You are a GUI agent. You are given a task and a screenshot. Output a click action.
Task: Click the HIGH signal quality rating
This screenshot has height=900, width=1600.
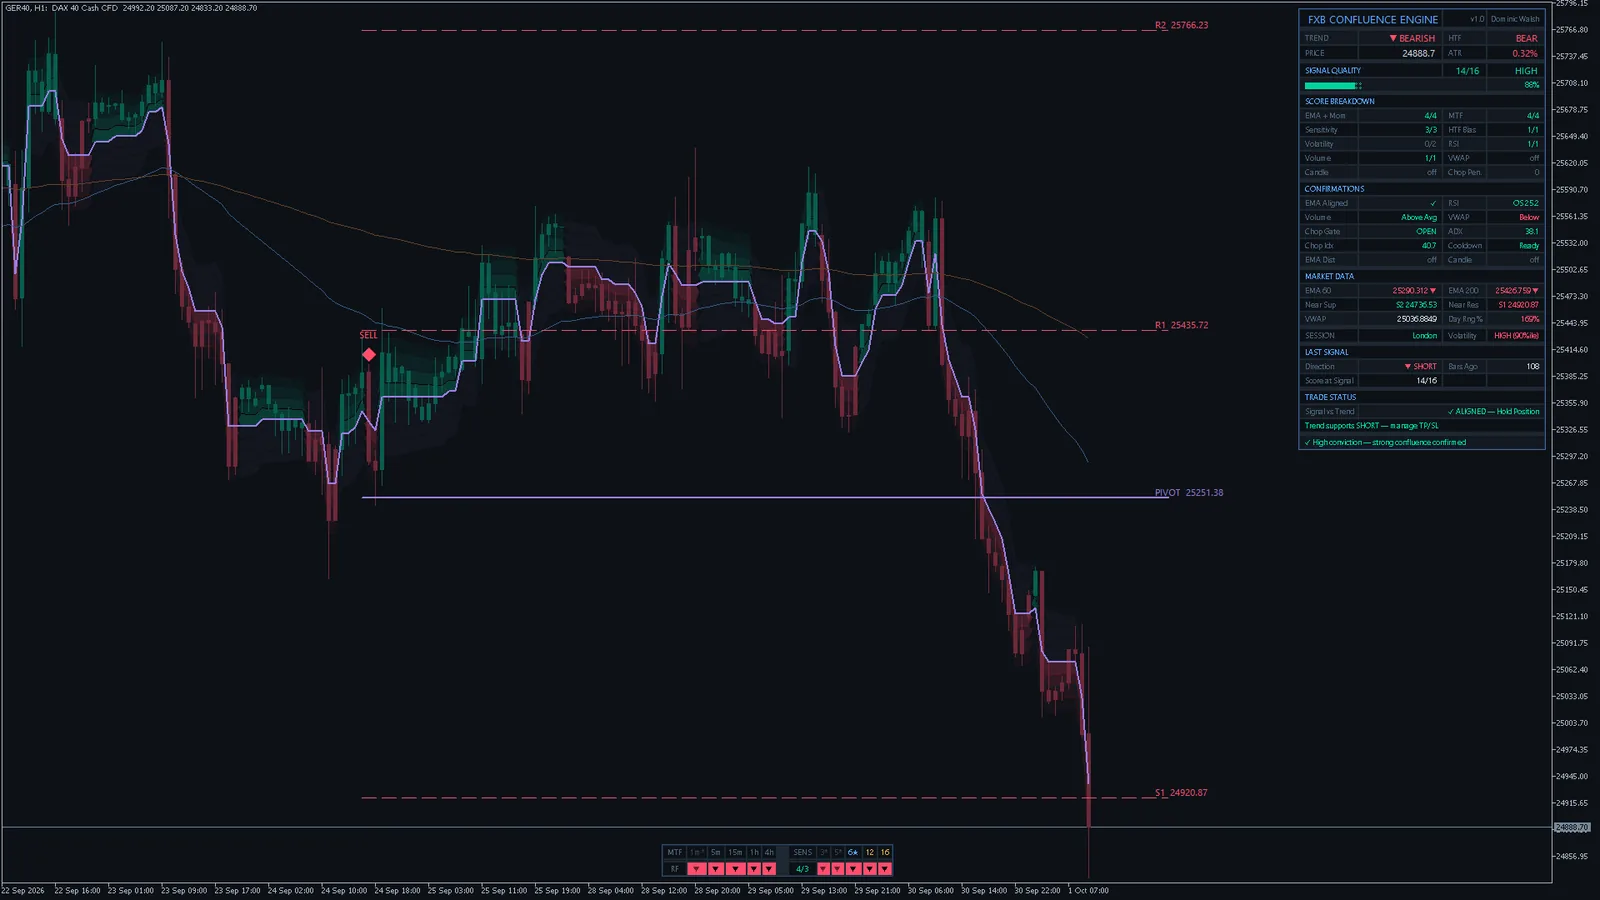1526,71
